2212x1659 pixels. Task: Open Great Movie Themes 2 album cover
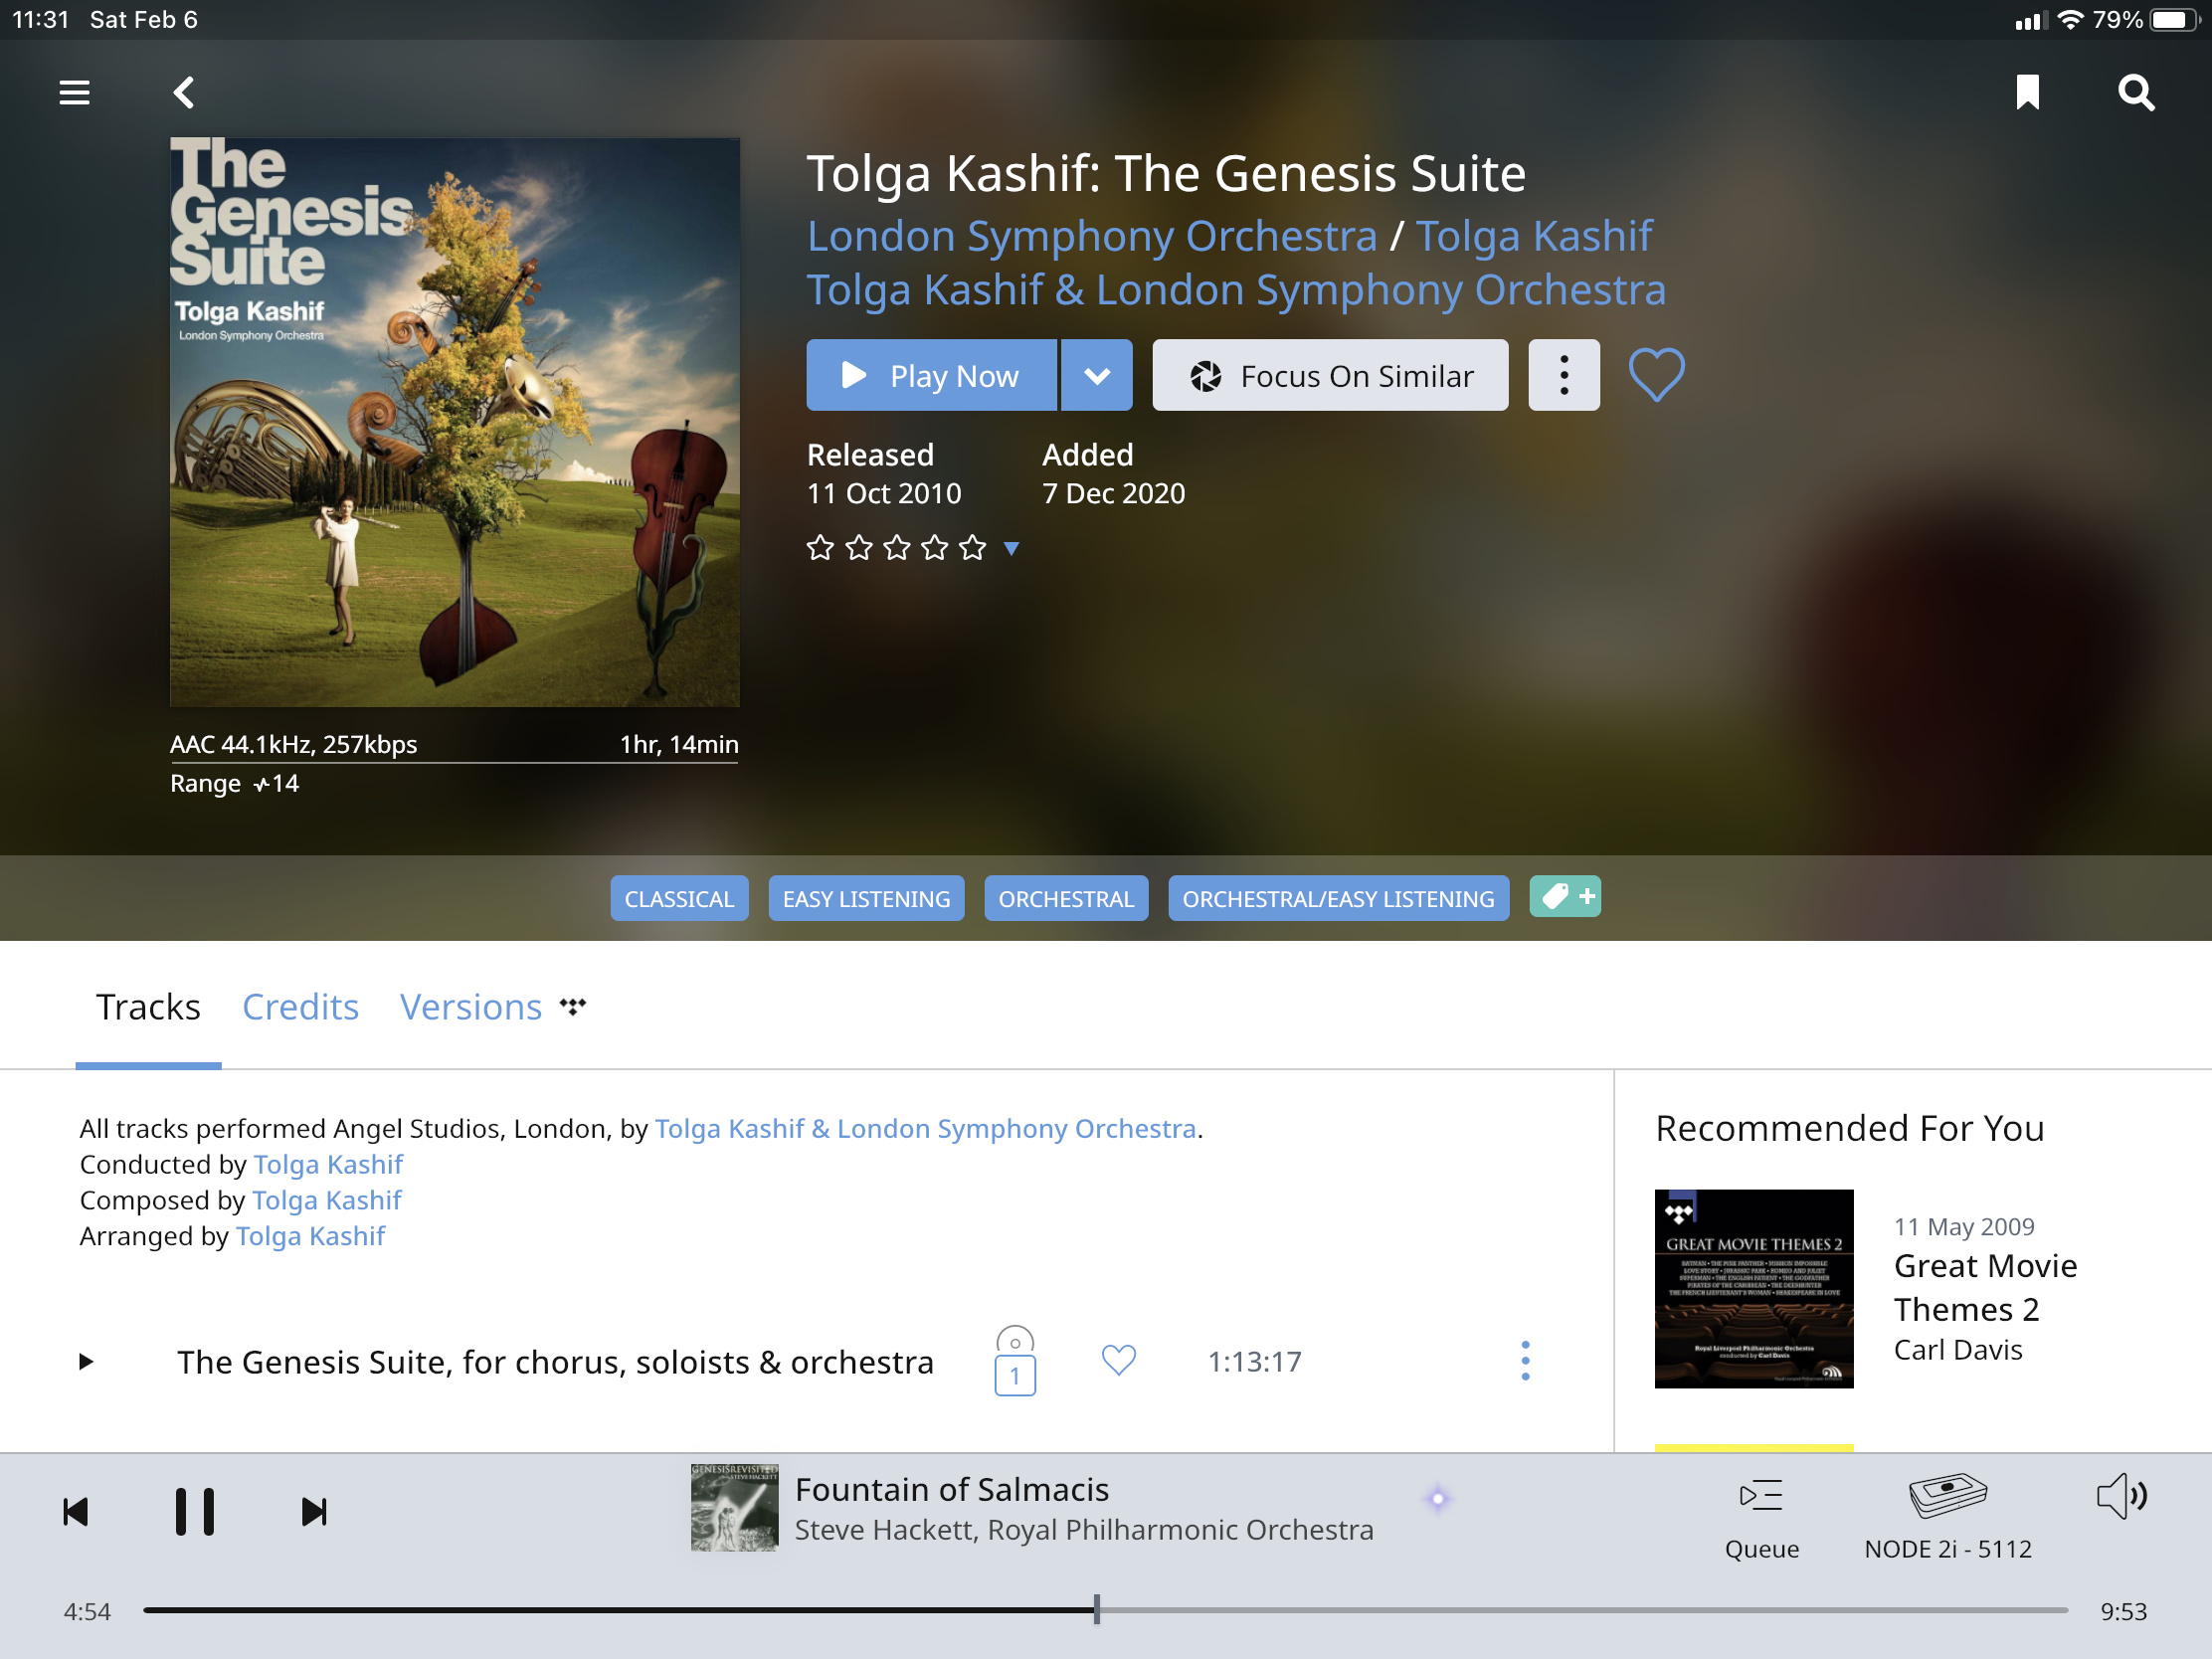pos(1754,1289)
